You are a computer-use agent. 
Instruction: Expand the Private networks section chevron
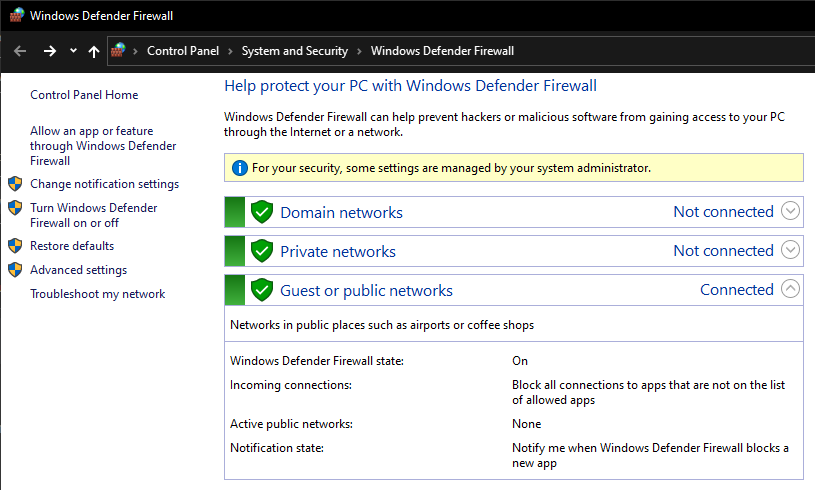pyautogui.click(x=790, y=250)
